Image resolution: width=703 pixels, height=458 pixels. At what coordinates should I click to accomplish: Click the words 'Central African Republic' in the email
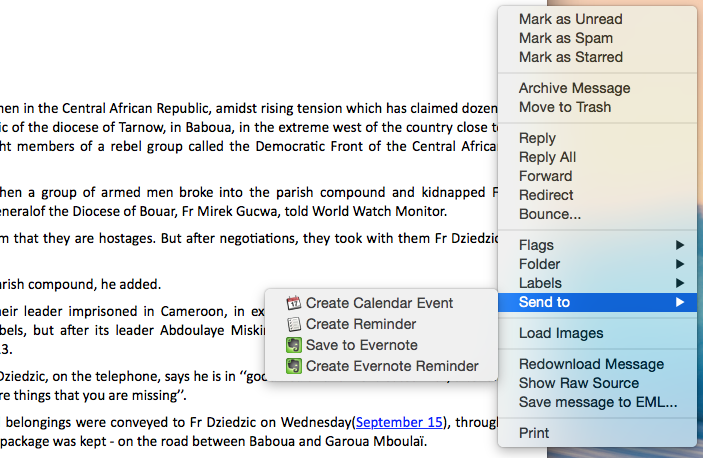point(136,108)
